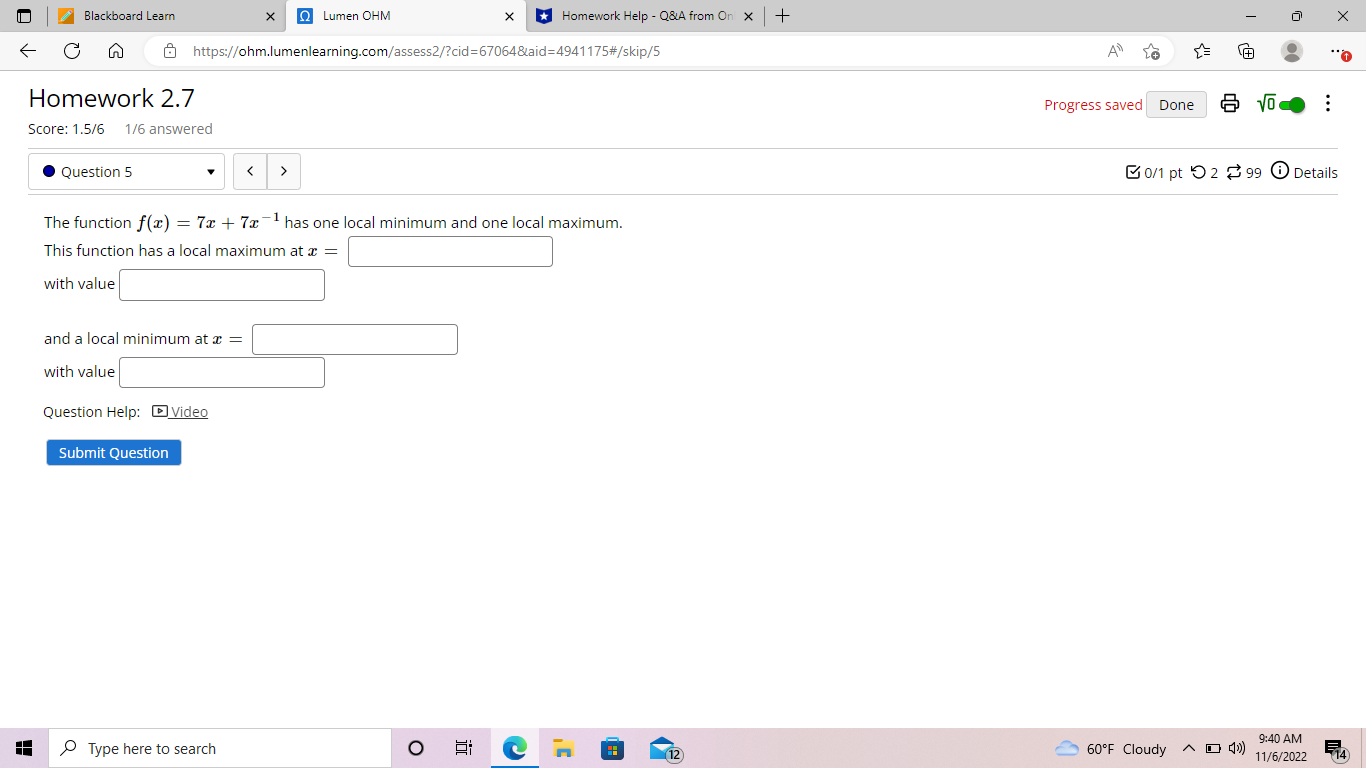Image resolution: width=1366 pixels, height=768 pixels.
Task: Click the '0/1 pt' points indicator
Action: [1154, 172]
